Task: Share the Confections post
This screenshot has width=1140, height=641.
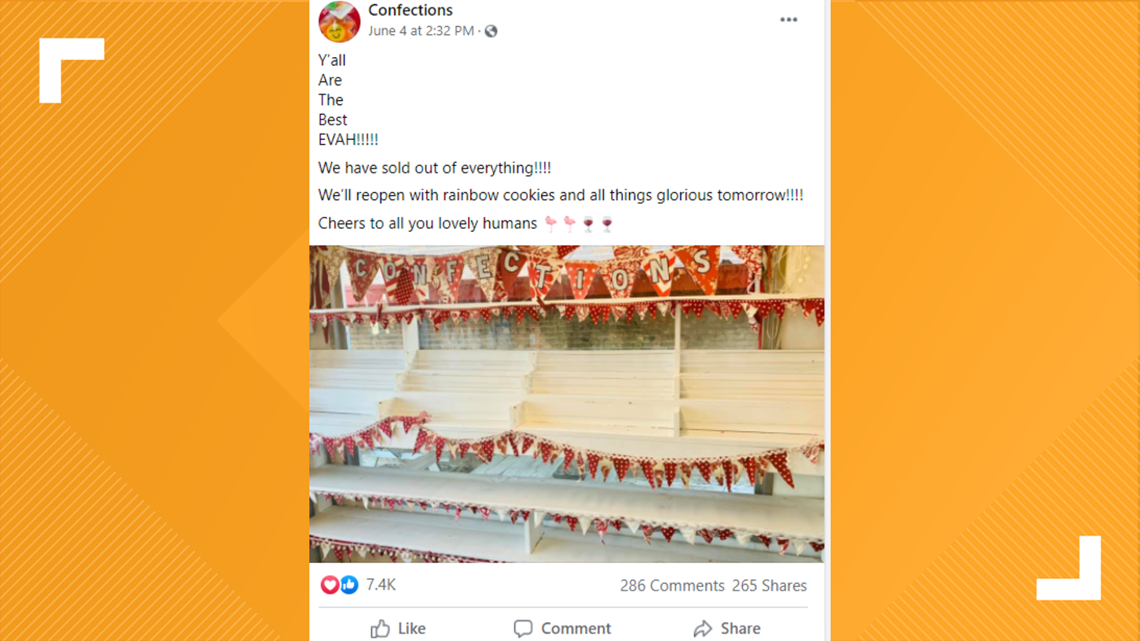Action: (x=726, y=629)
